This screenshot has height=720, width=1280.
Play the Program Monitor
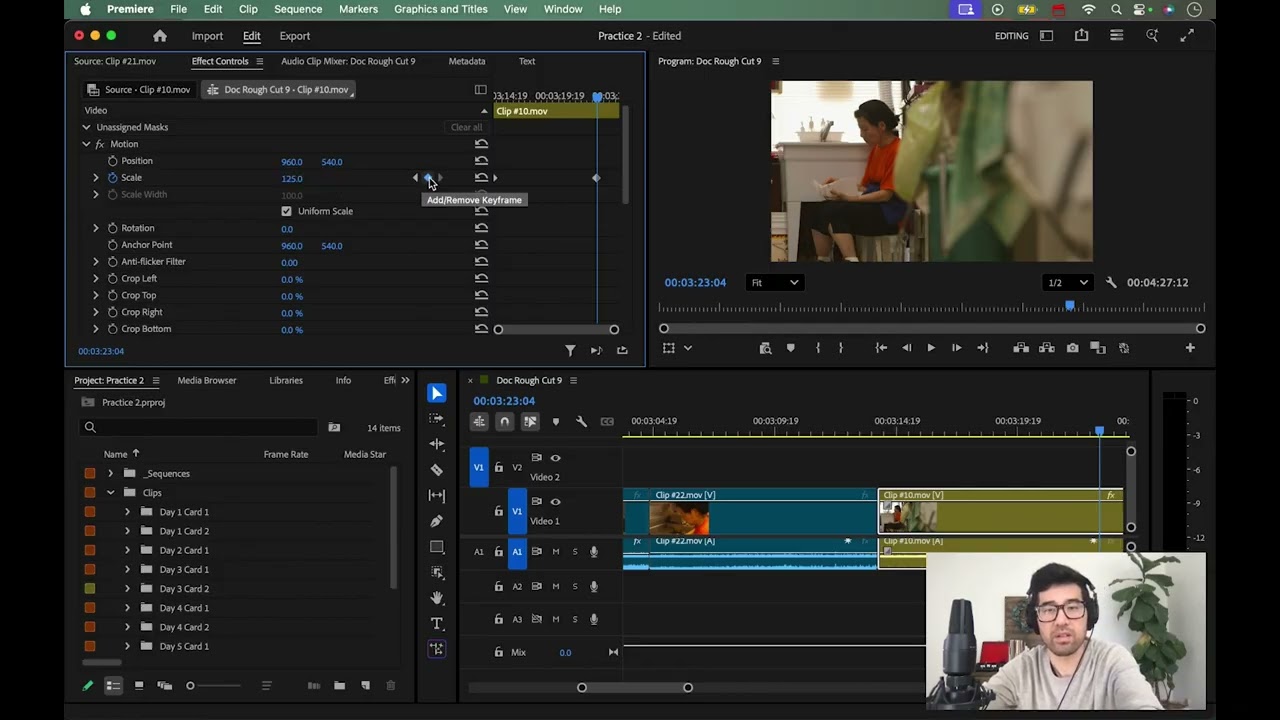pyautogui.click(x=931, y=348)
